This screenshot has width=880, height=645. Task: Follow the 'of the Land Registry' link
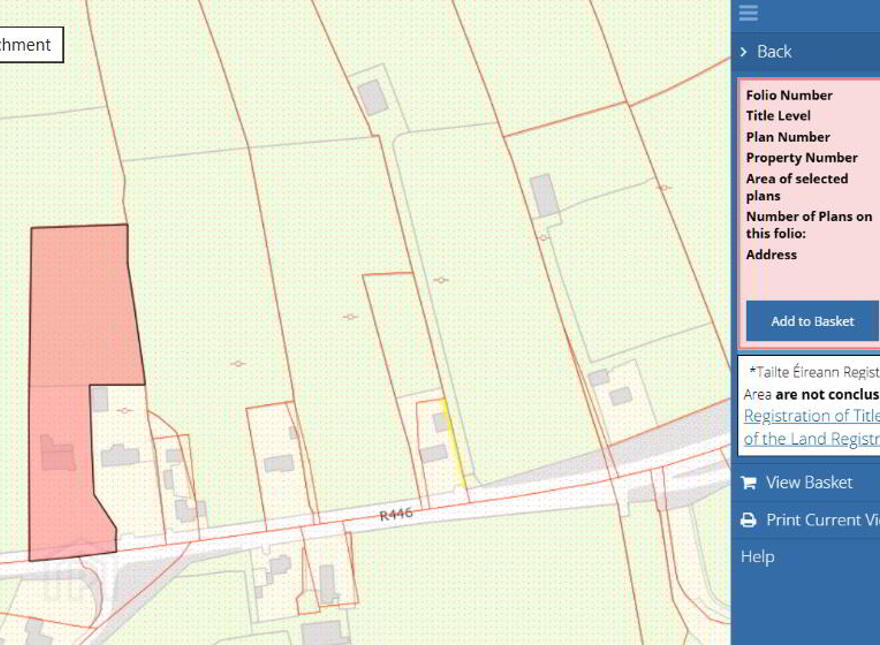(812, 439)
